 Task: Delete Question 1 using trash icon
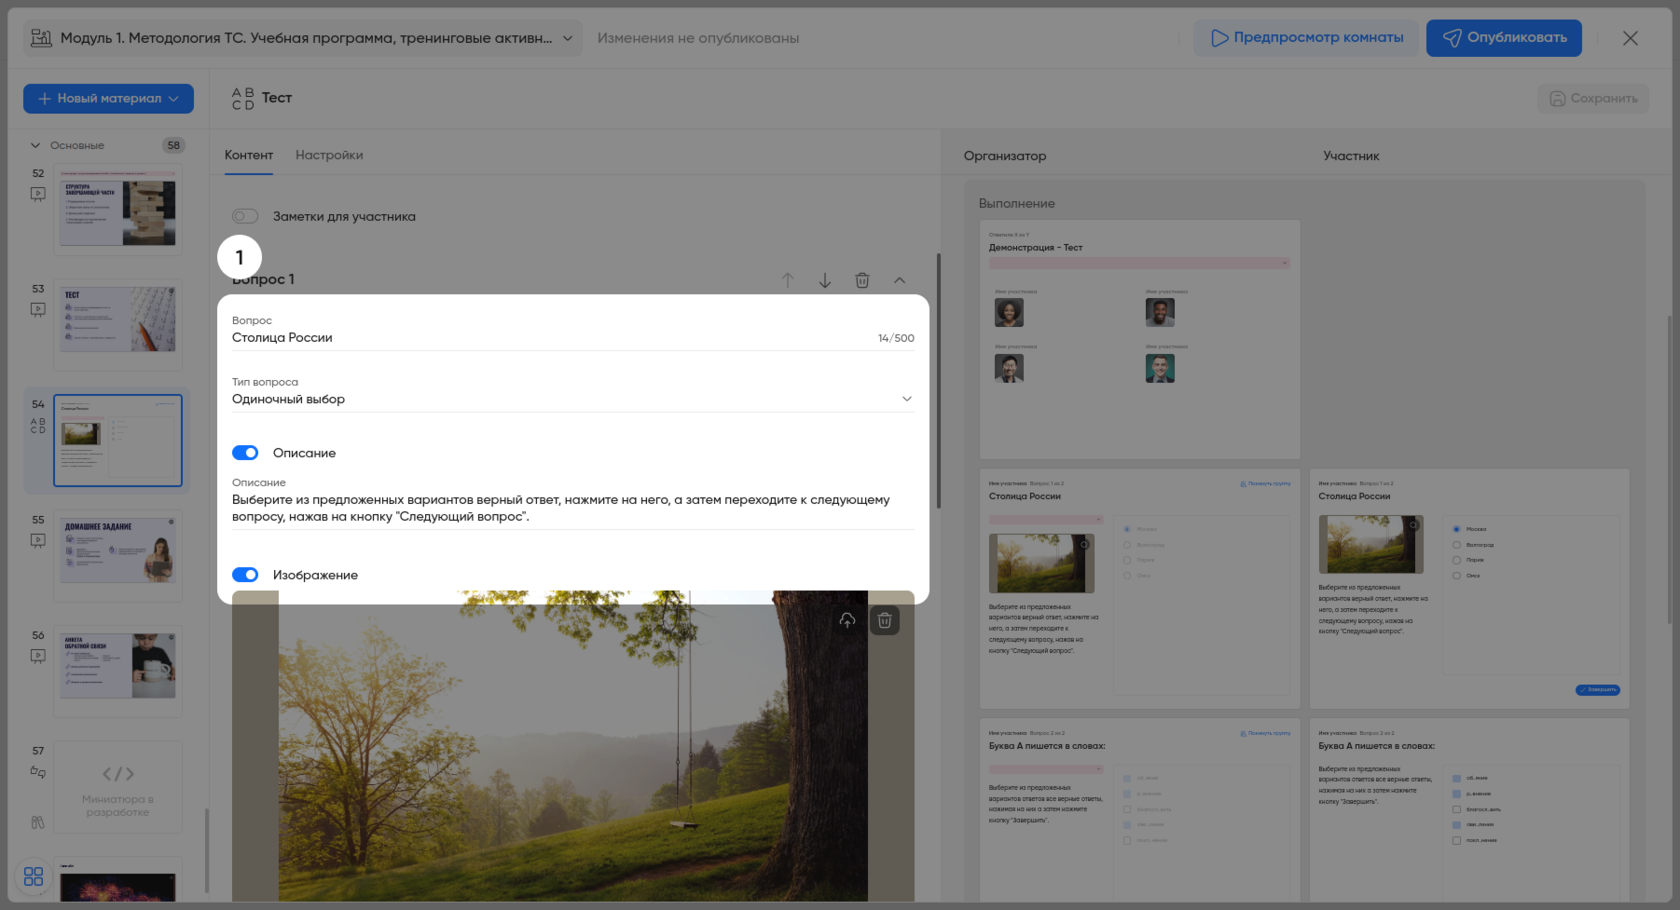862,281
